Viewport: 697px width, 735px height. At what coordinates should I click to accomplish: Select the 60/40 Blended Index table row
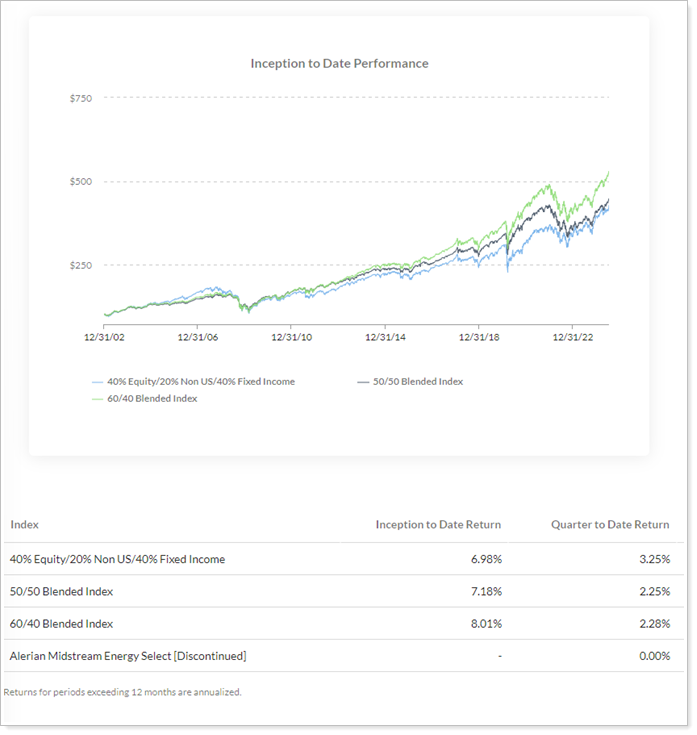61,624
